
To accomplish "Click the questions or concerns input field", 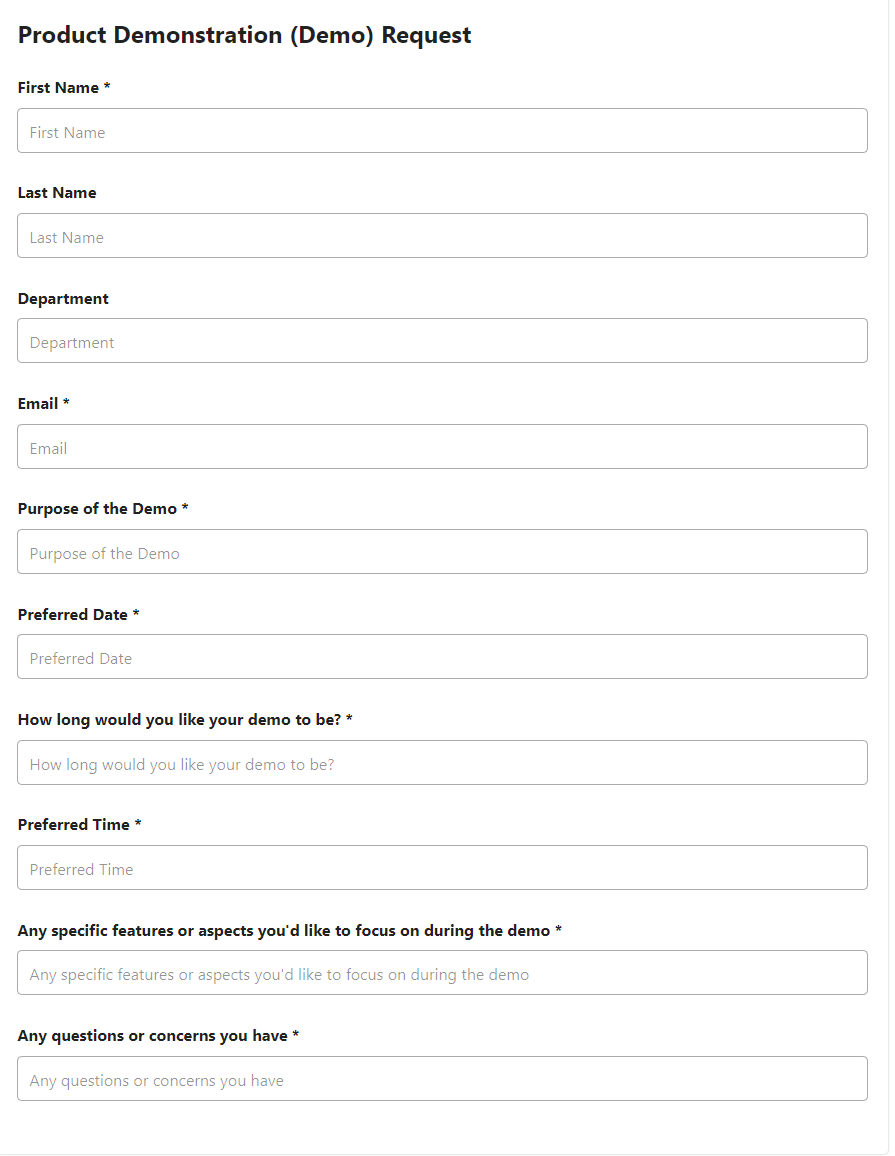I will (442, 1078).
